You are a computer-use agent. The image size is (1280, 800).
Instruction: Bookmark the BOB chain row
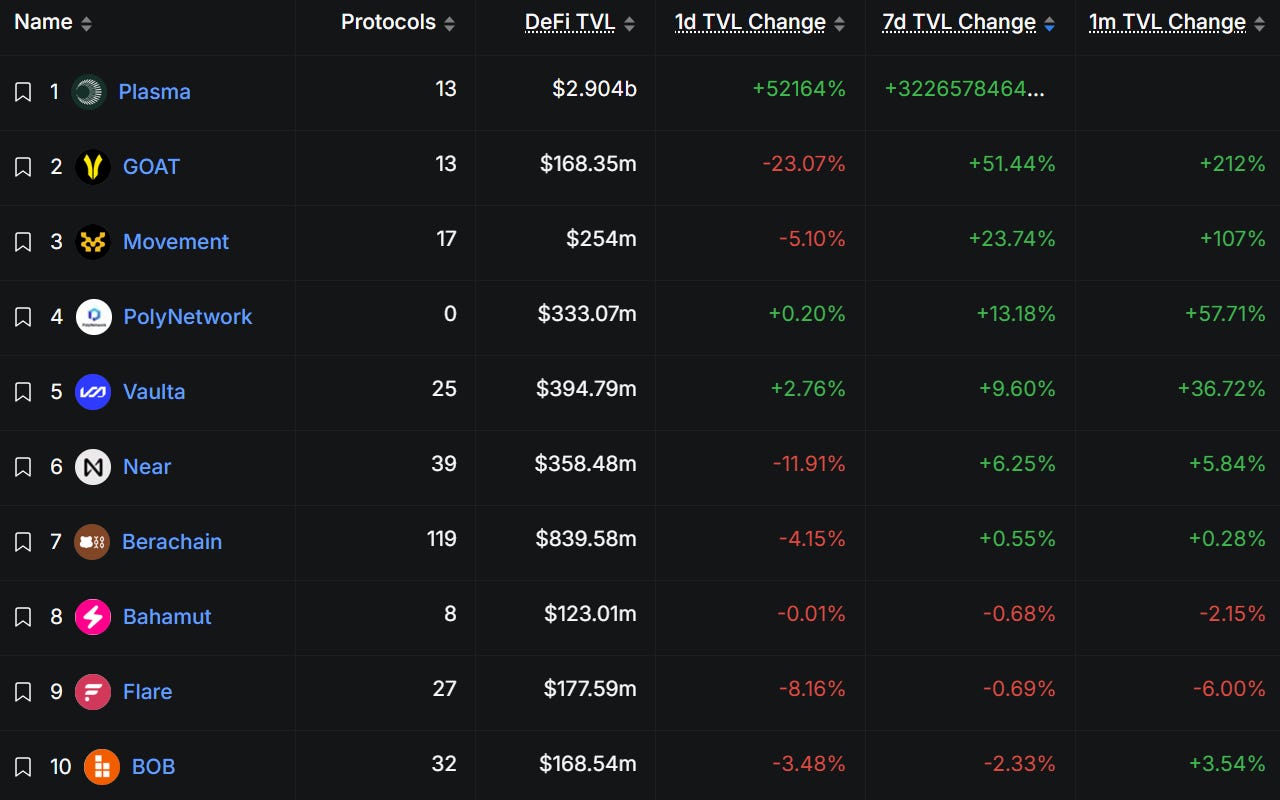coord(23,767)
